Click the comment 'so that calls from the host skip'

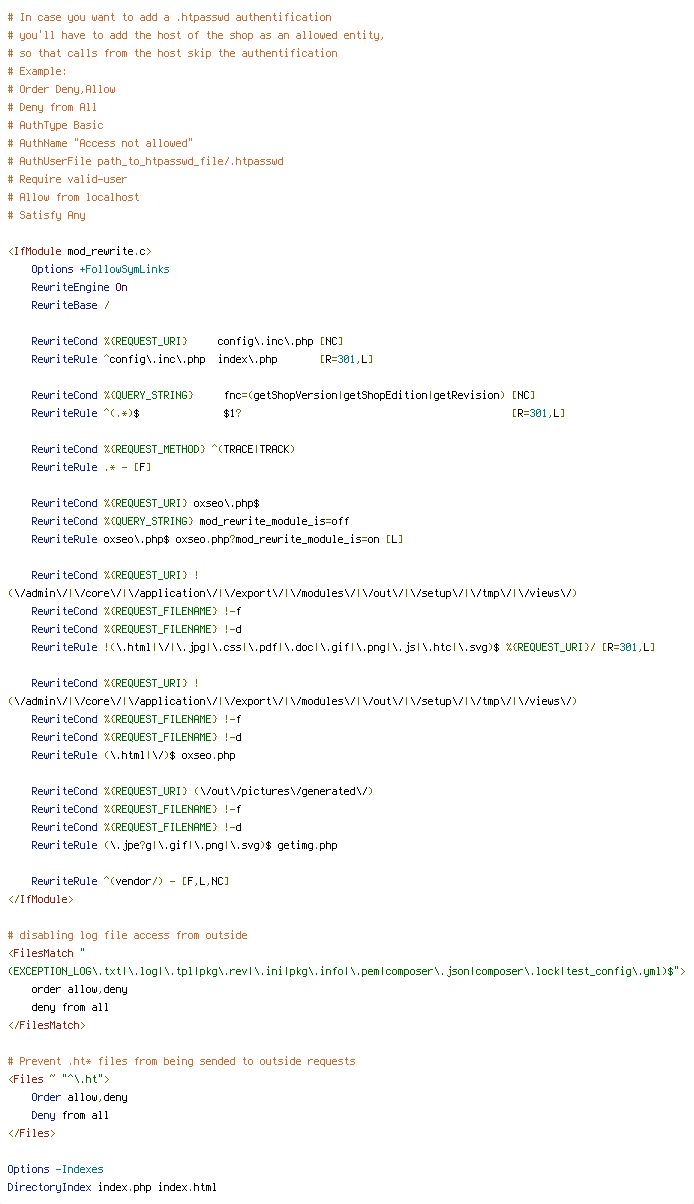[172, 53]
